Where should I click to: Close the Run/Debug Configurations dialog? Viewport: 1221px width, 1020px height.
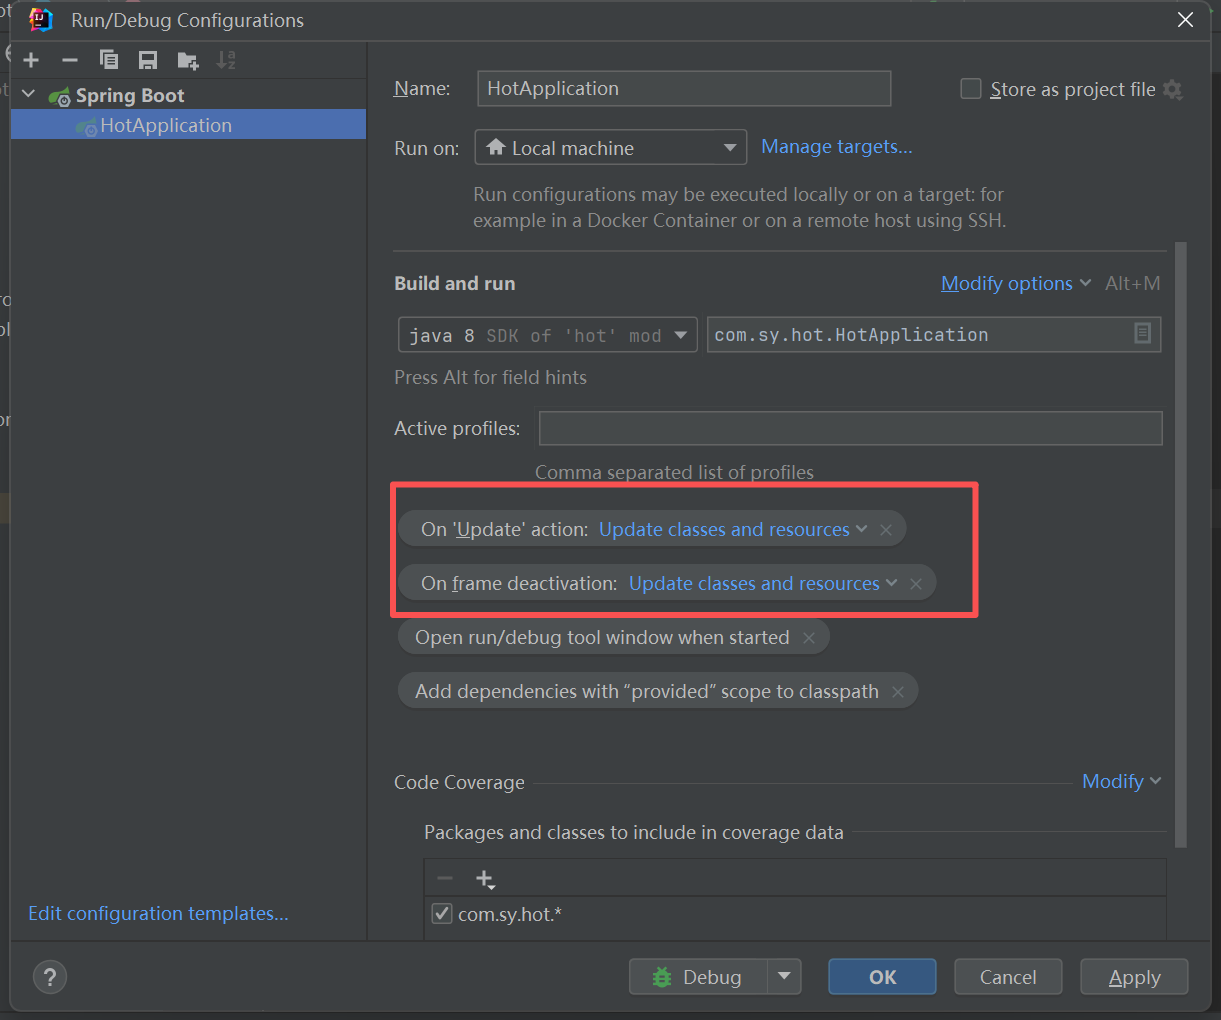[1186, 20]
